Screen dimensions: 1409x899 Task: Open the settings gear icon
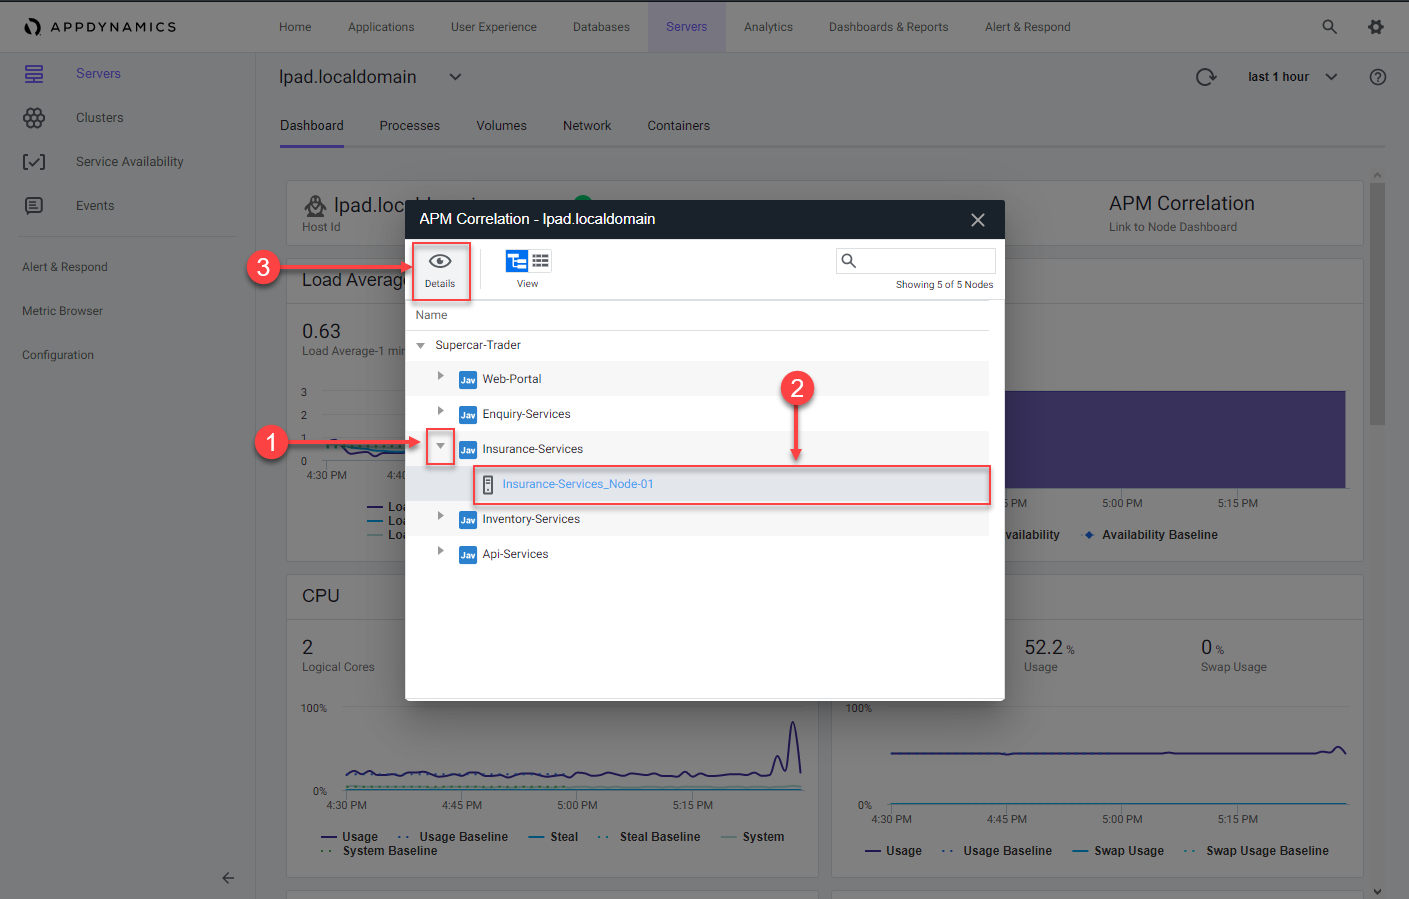tap(1376, 27)
